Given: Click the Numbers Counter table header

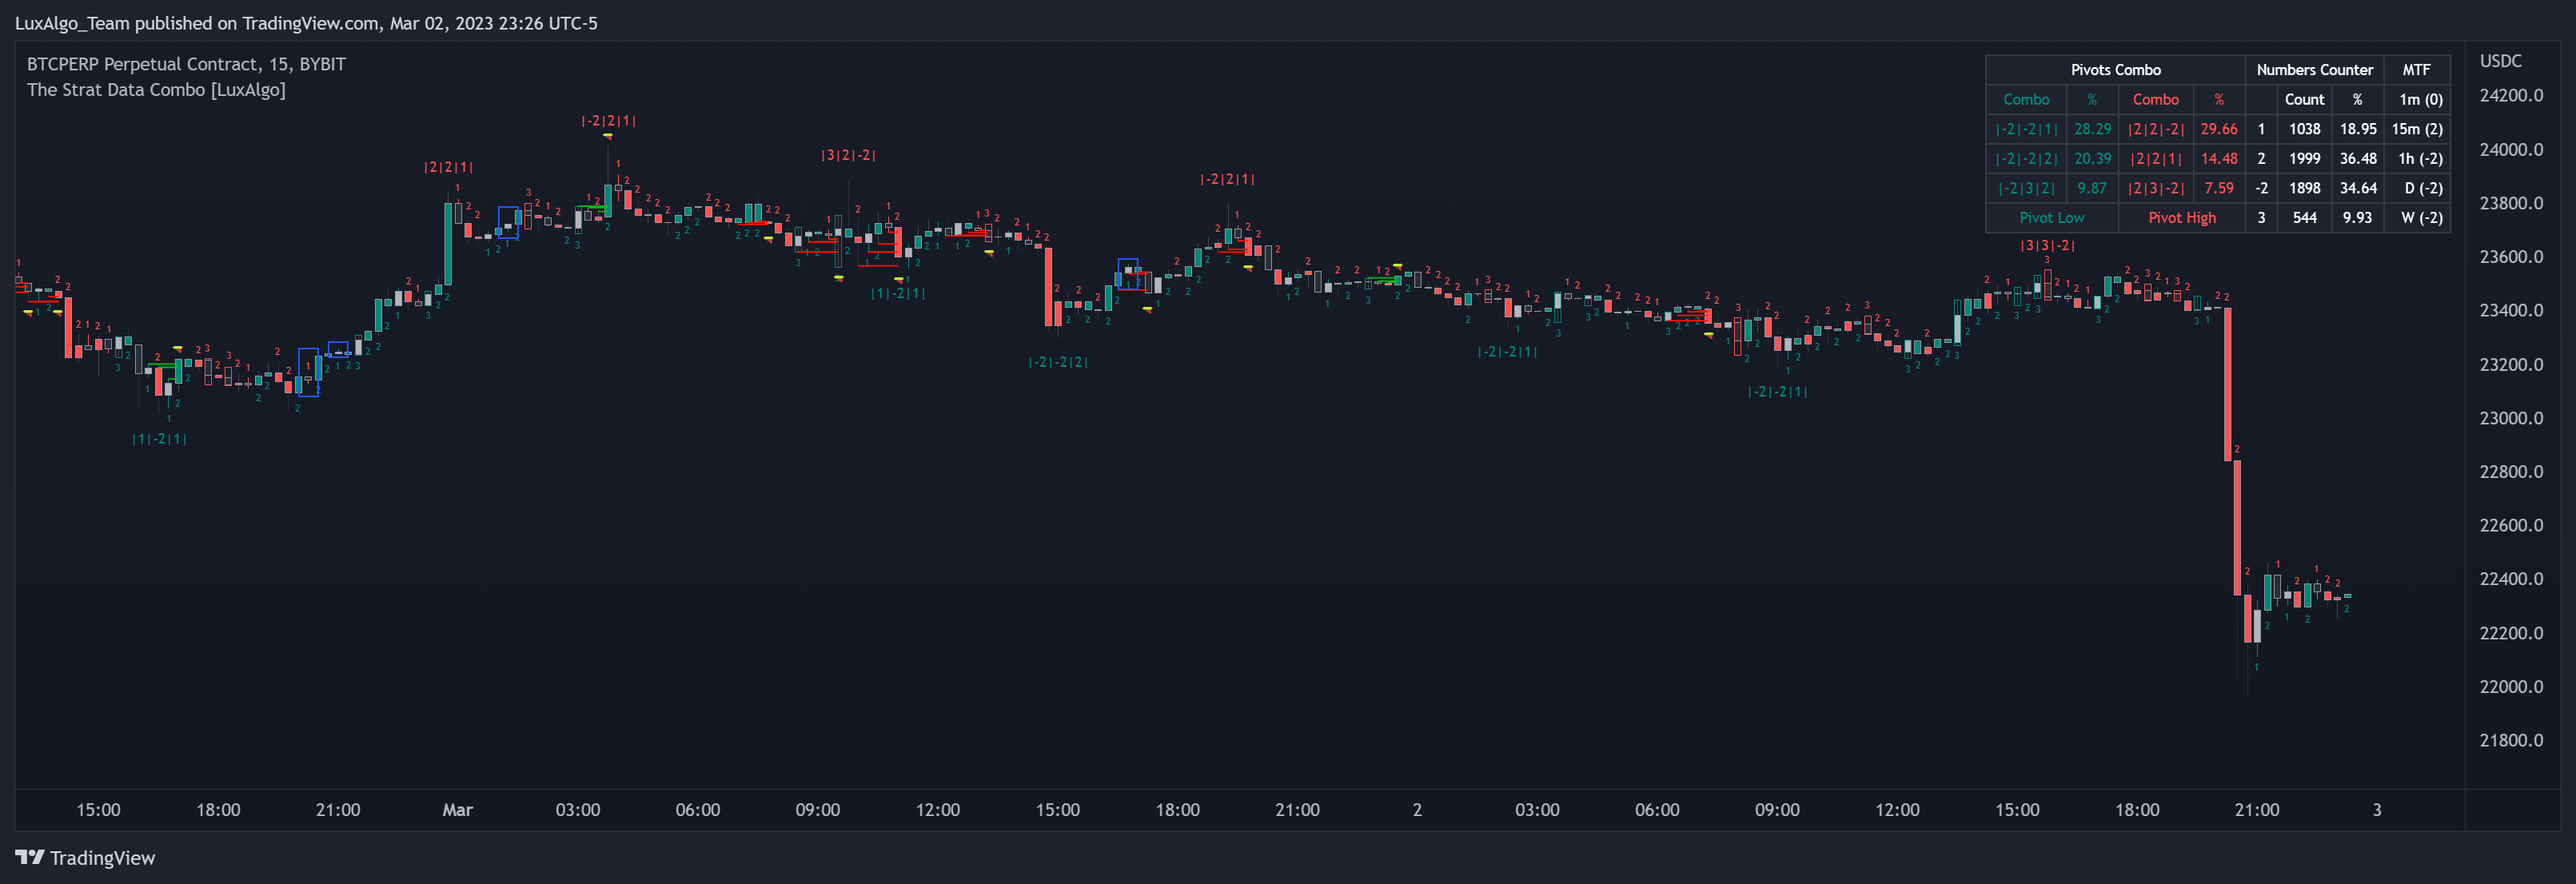Looking at the screenshot, I should [2314, 70].
